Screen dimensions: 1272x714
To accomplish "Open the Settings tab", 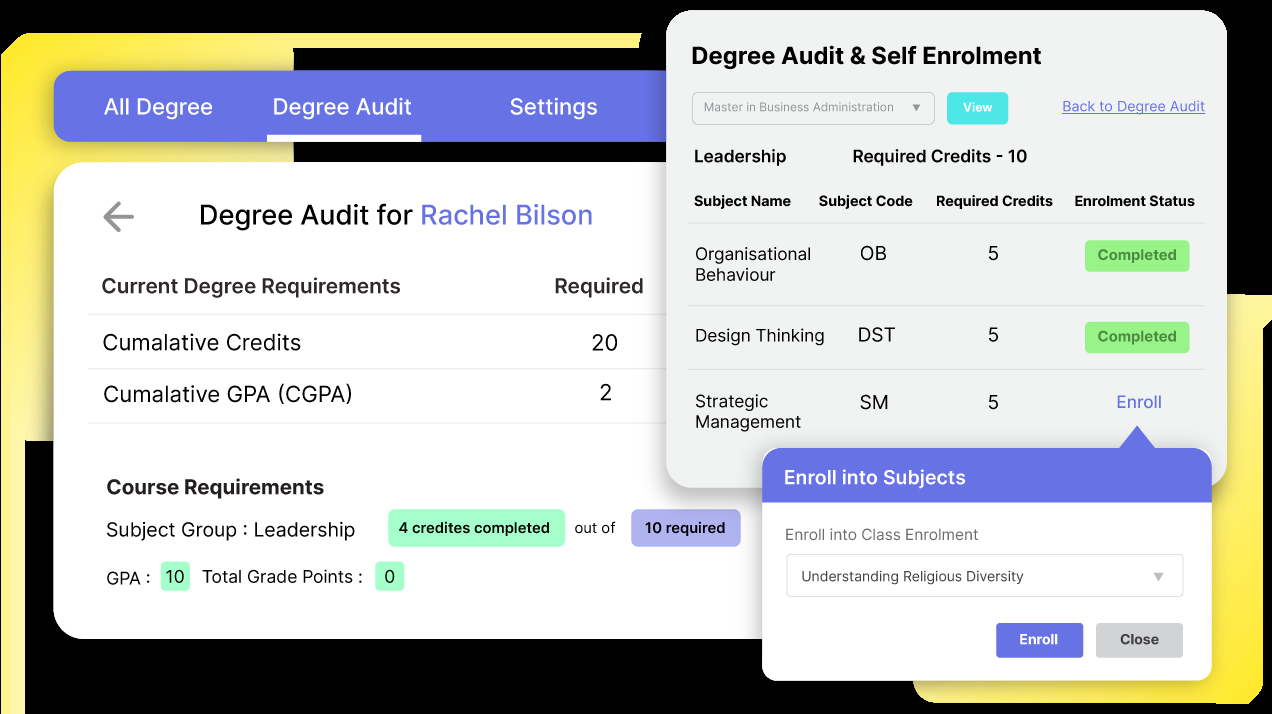I will 554,106.
